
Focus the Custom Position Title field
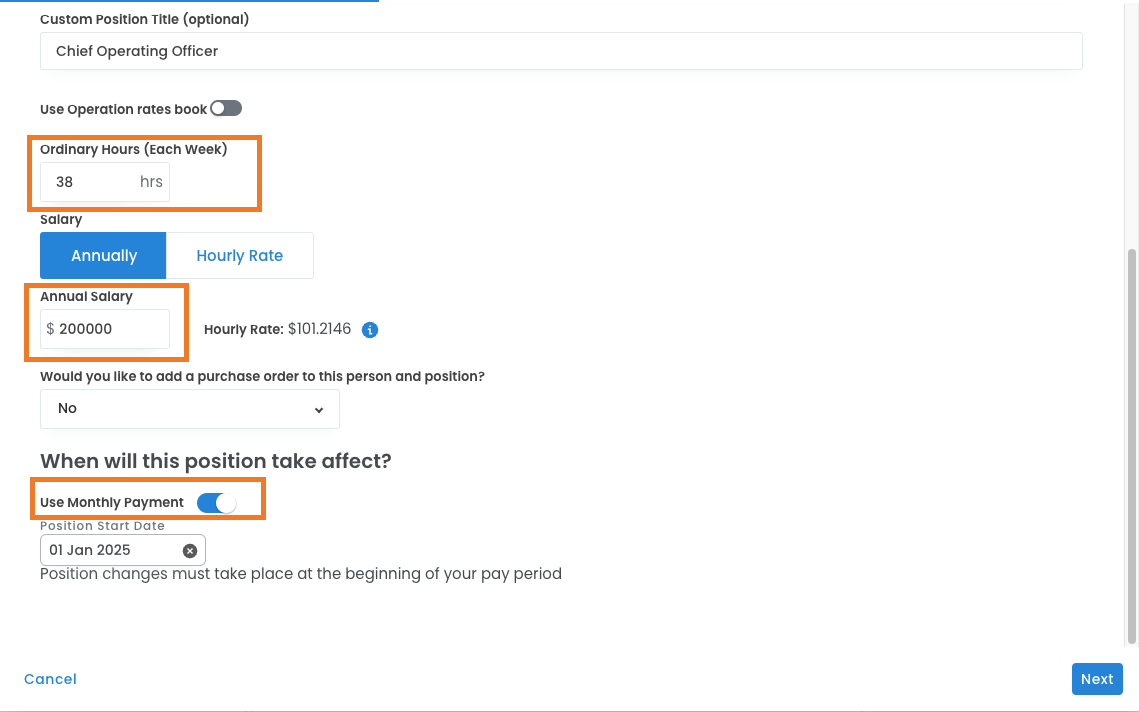pos(560,51)
